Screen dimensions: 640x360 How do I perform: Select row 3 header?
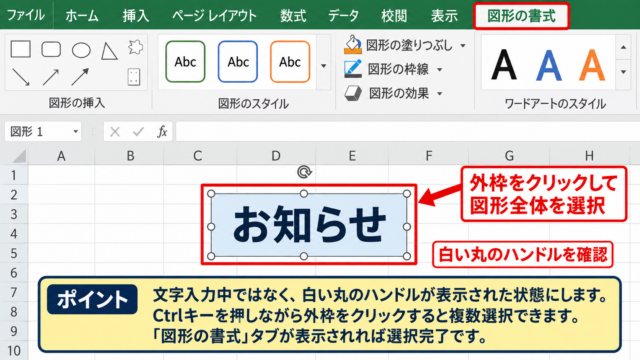click(14, 214)
